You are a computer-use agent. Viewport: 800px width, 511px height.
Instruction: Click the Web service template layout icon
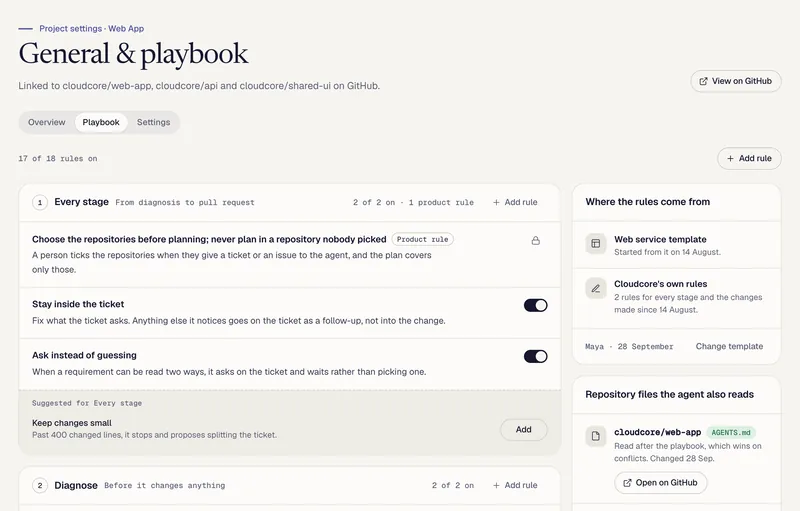click(595, 243)
